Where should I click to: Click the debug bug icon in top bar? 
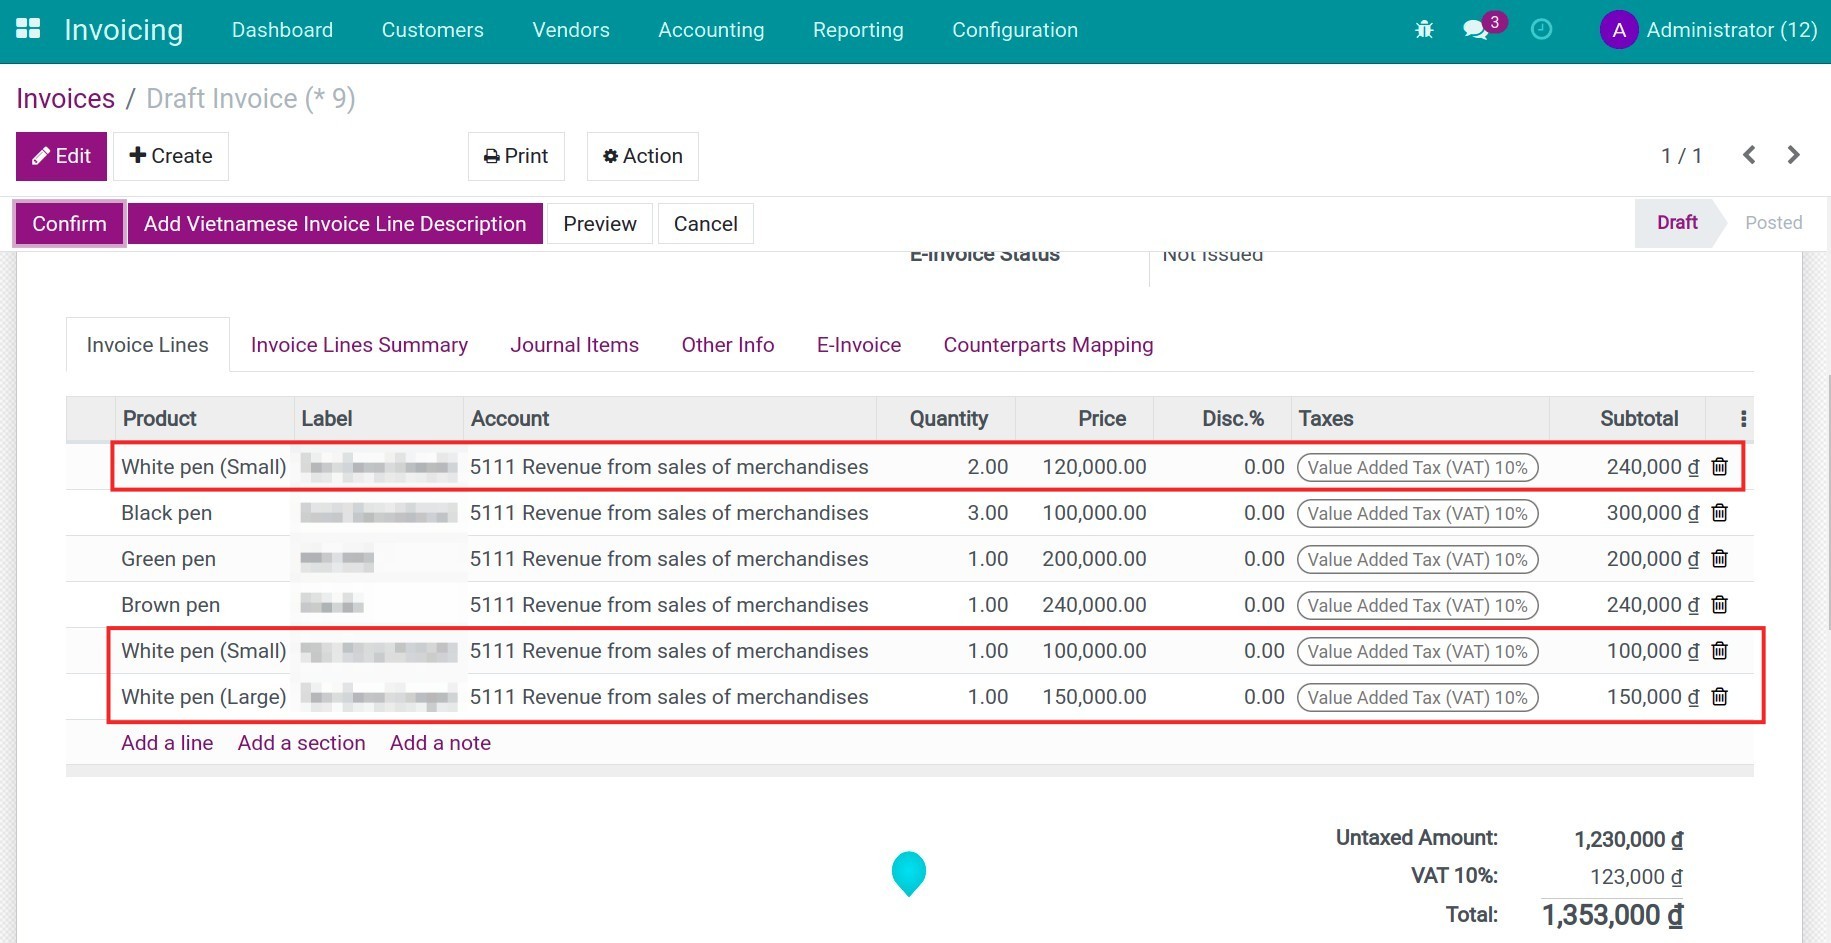[x=1424, y=29]
